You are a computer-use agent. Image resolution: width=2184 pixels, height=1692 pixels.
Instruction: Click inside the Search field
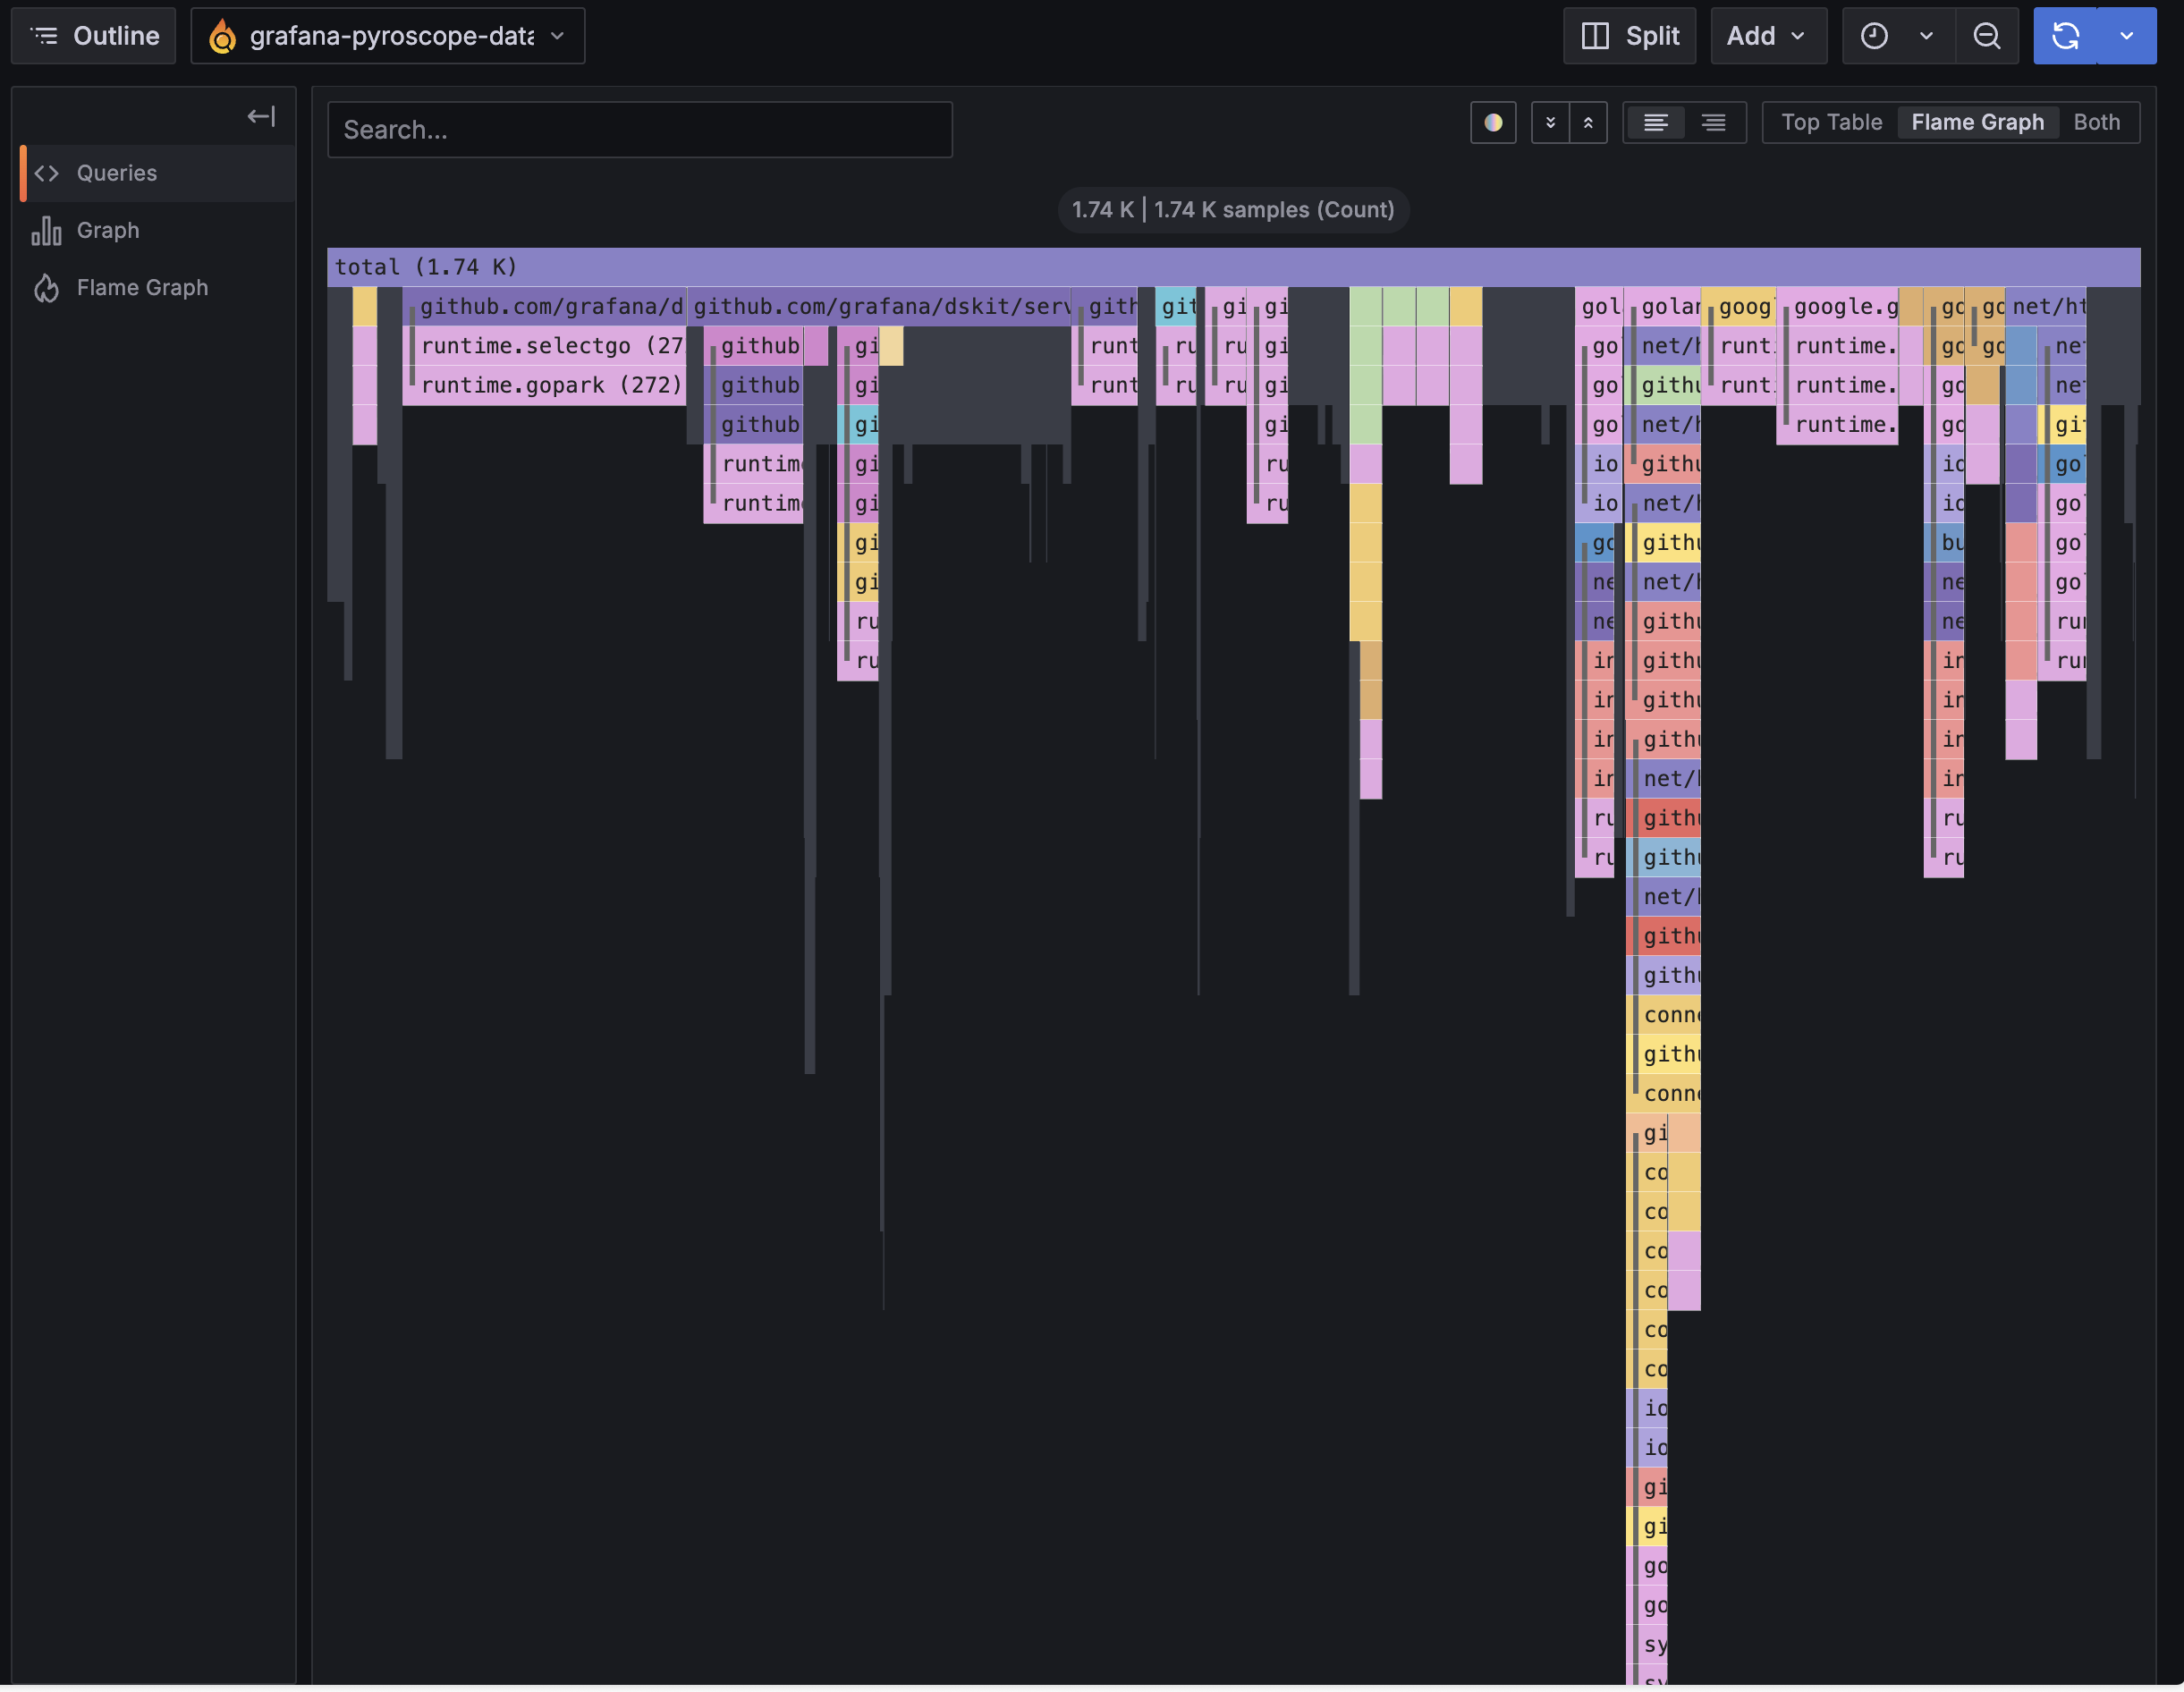click(x=639, y=129)
